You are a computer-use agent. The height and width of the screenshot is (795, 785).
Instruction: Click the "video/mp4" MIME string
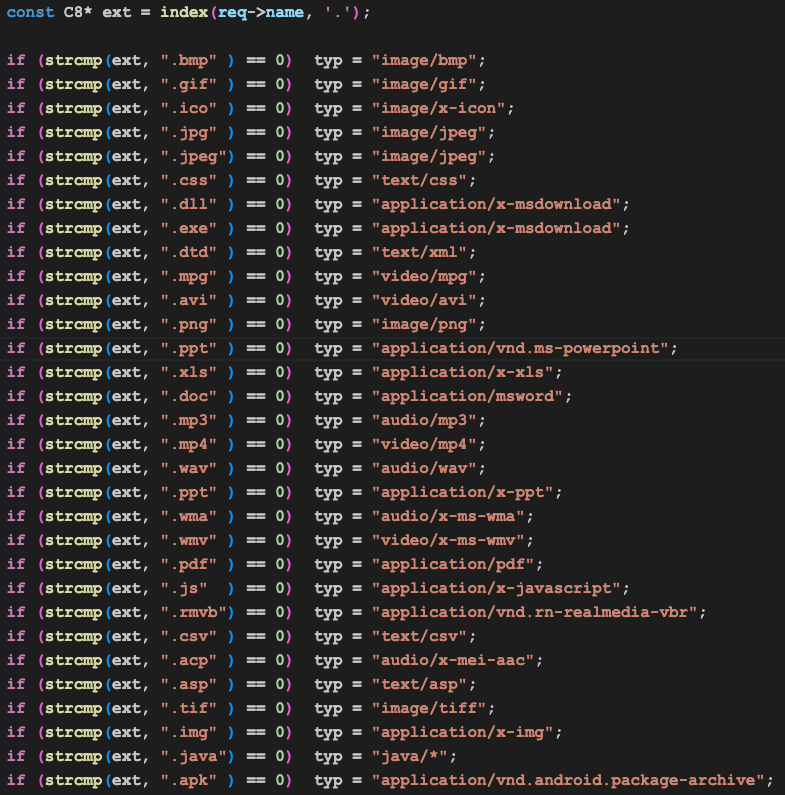[426, 444]
